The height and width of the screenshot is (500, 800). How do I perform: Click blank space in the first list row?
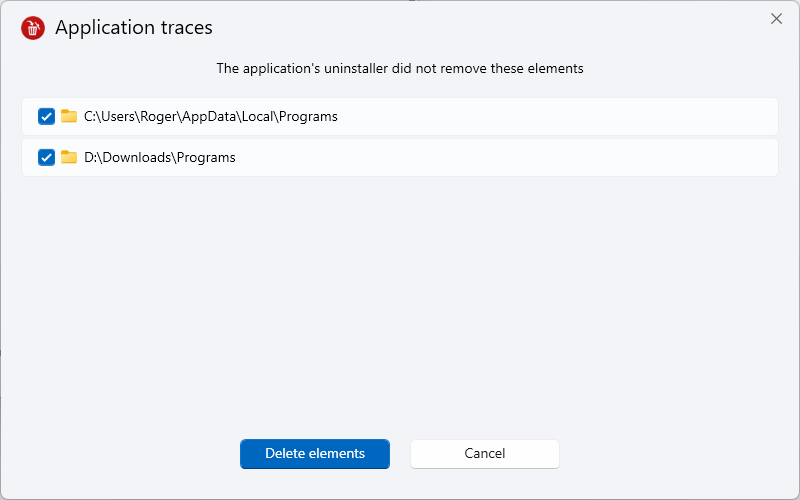[x=556, y=116]
